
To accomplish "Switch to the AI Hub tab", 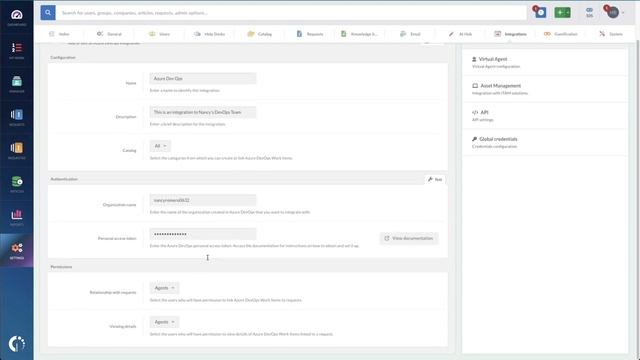I will point(460,34).
